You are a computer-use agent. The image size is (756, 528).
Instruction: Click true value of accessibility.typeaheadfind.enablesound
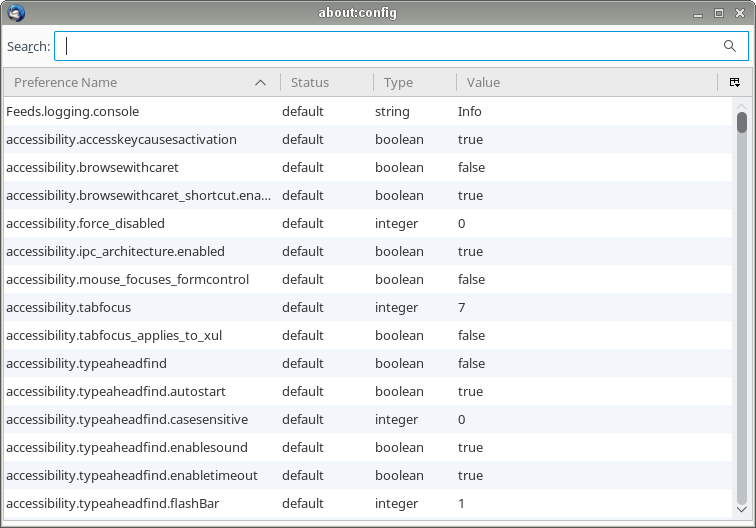[470, 448]
